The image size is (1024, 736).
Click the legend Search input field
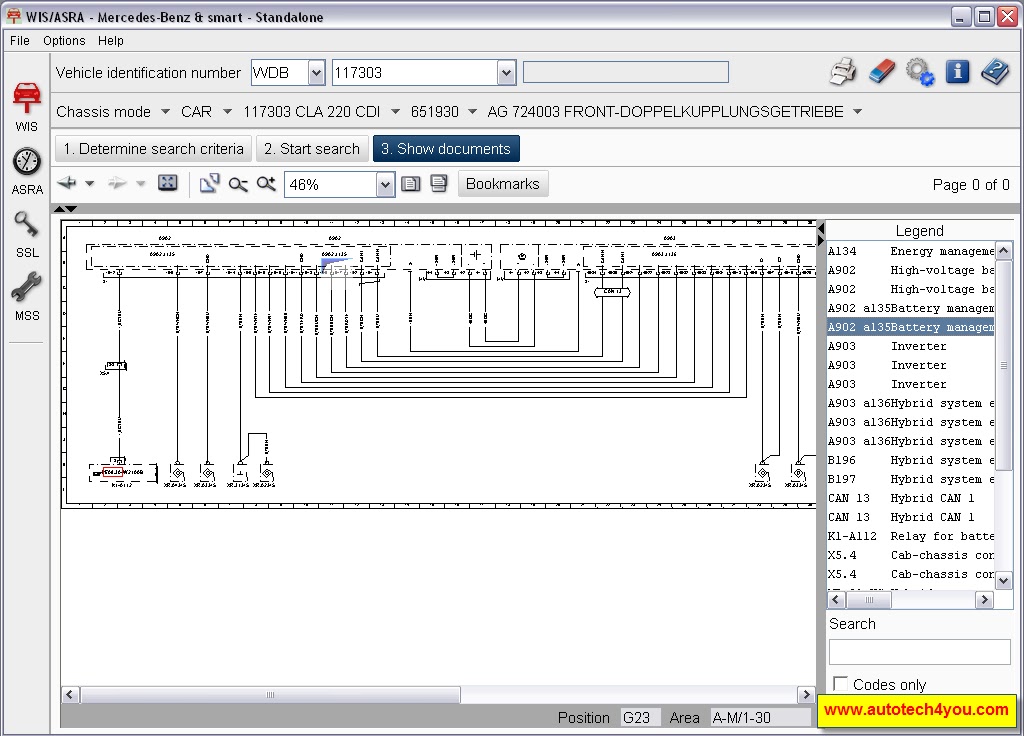coord(920,652)
